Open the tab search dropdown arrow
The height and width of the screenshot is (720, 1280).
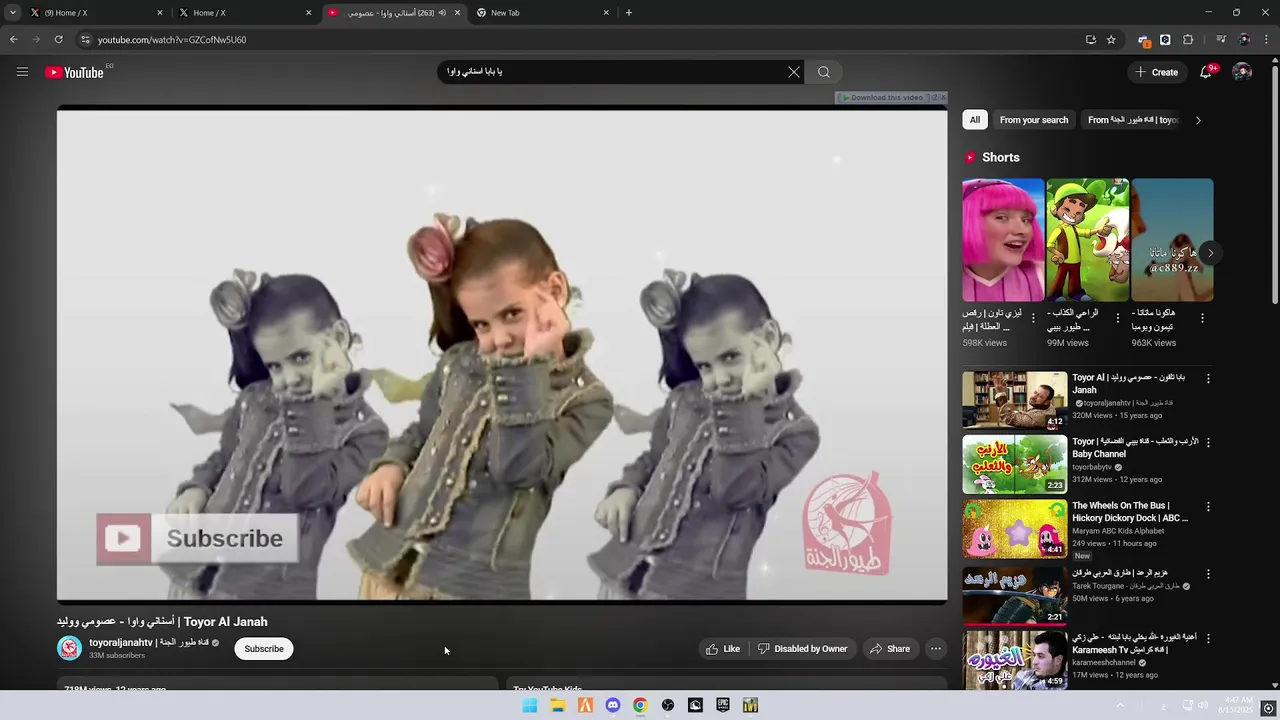coord(12,13)
